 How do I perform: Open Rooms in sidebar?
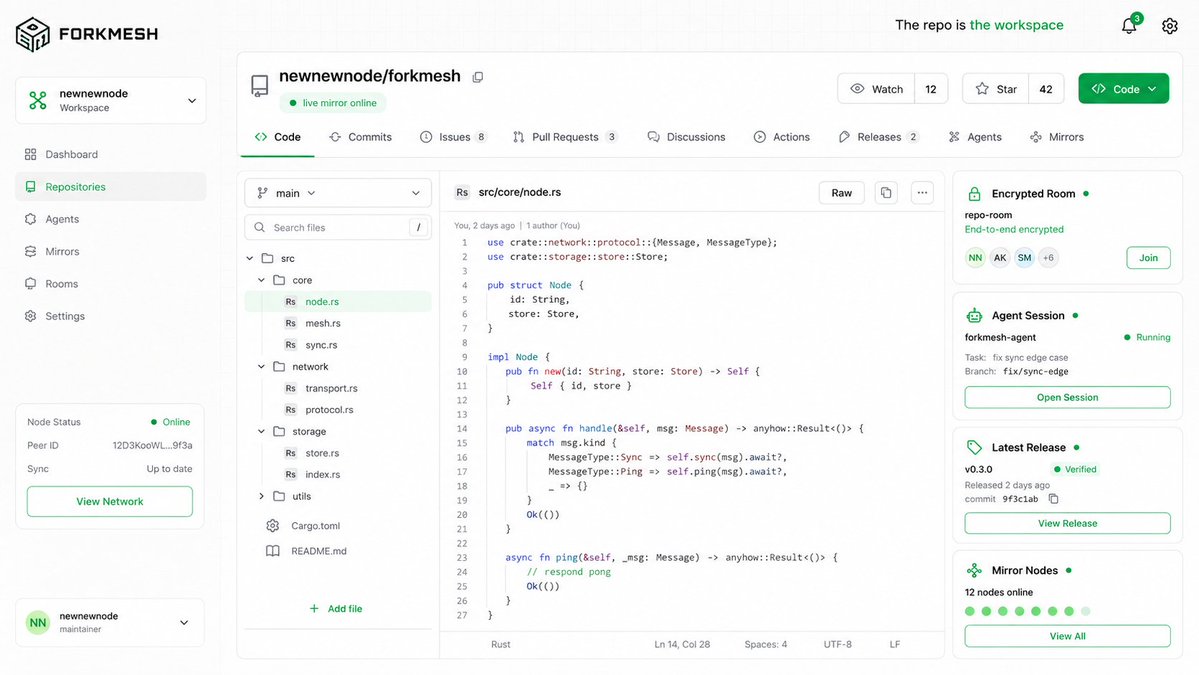pos(111,284)
